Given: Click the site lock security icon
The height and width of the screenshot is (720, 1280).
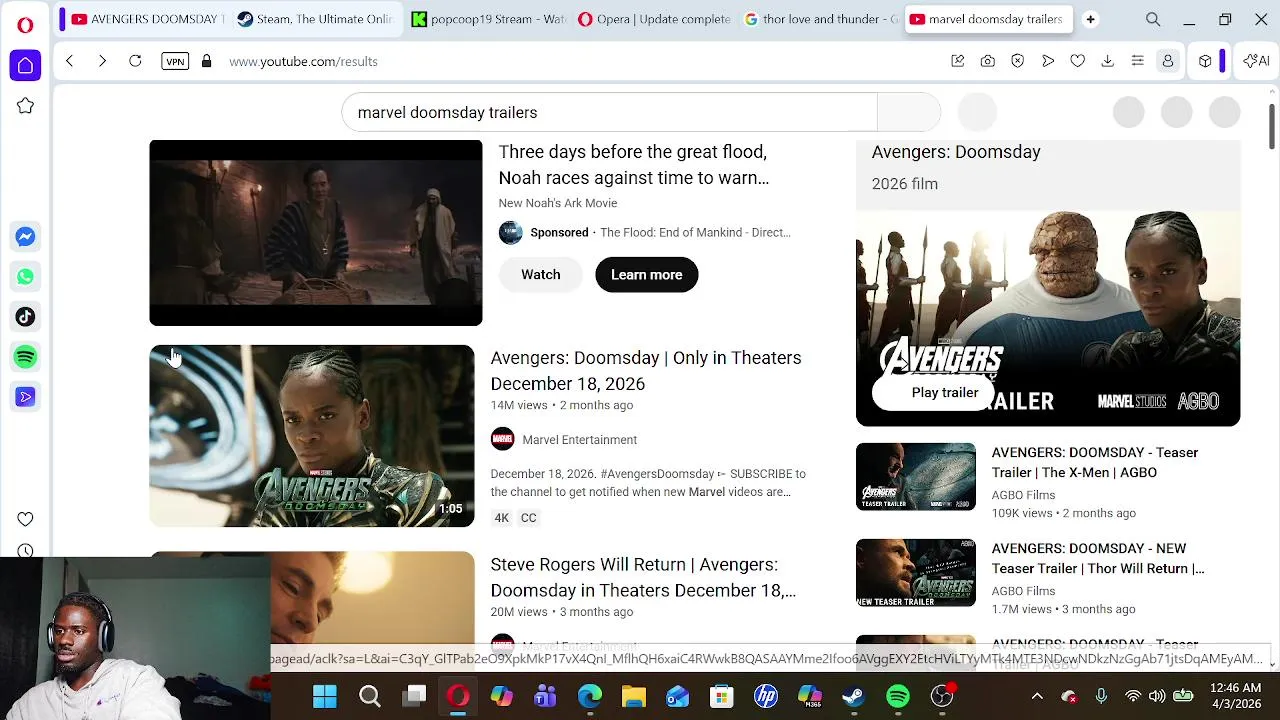Looking at the screenshot, I should coord(207,61).
